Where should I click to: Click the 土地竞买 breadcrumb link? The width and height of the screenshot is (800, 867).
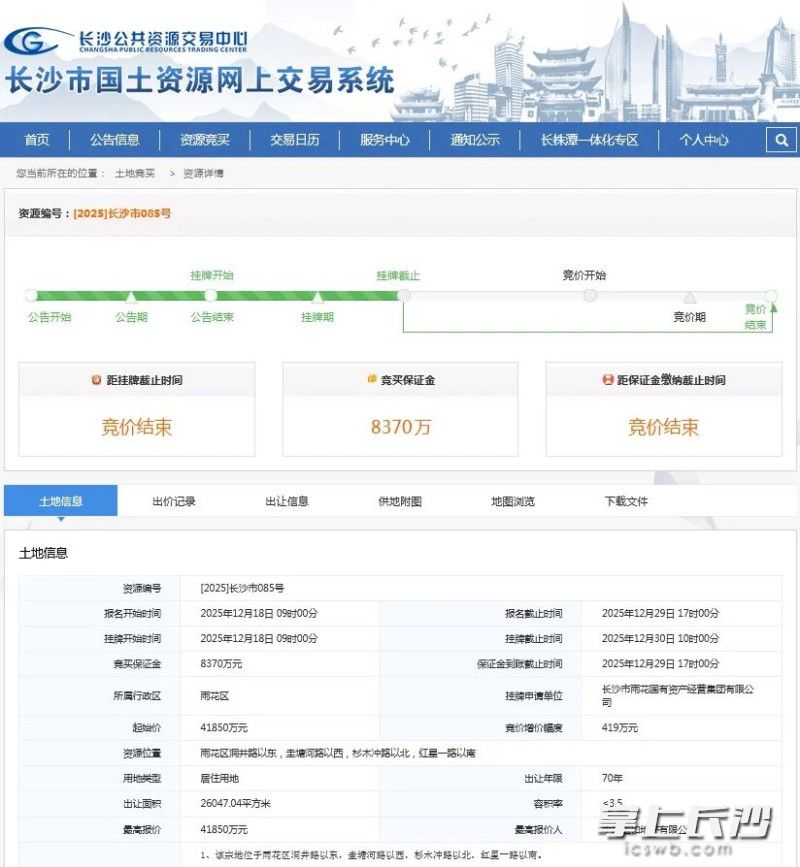click(130, 171)
